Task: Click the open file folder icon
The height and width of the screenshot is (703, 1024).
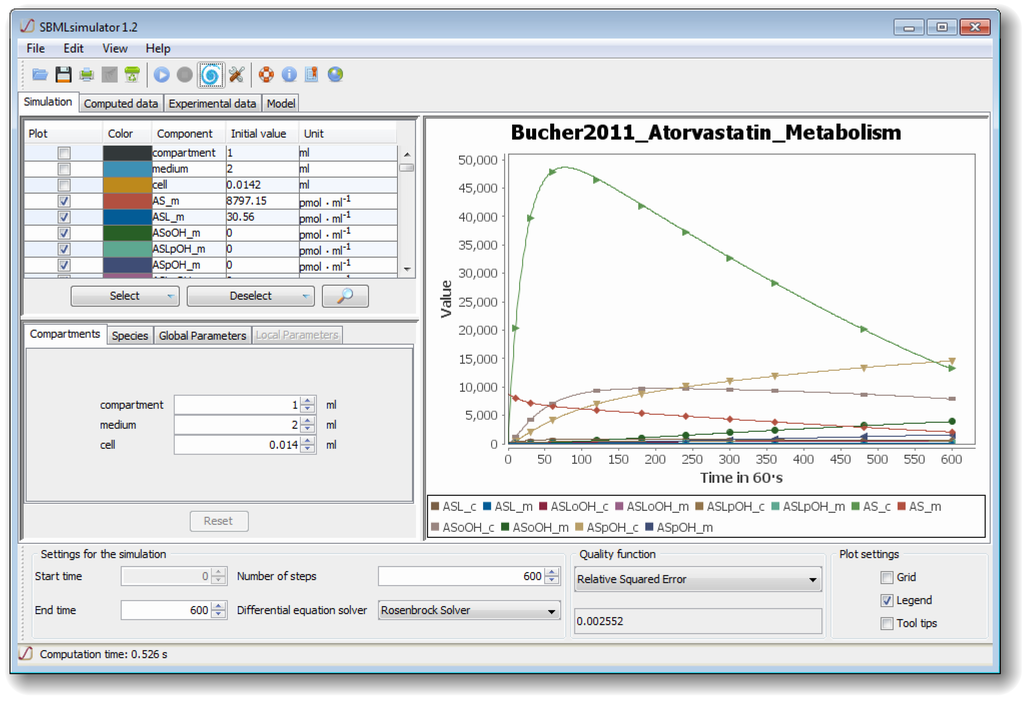Action: 40,74
